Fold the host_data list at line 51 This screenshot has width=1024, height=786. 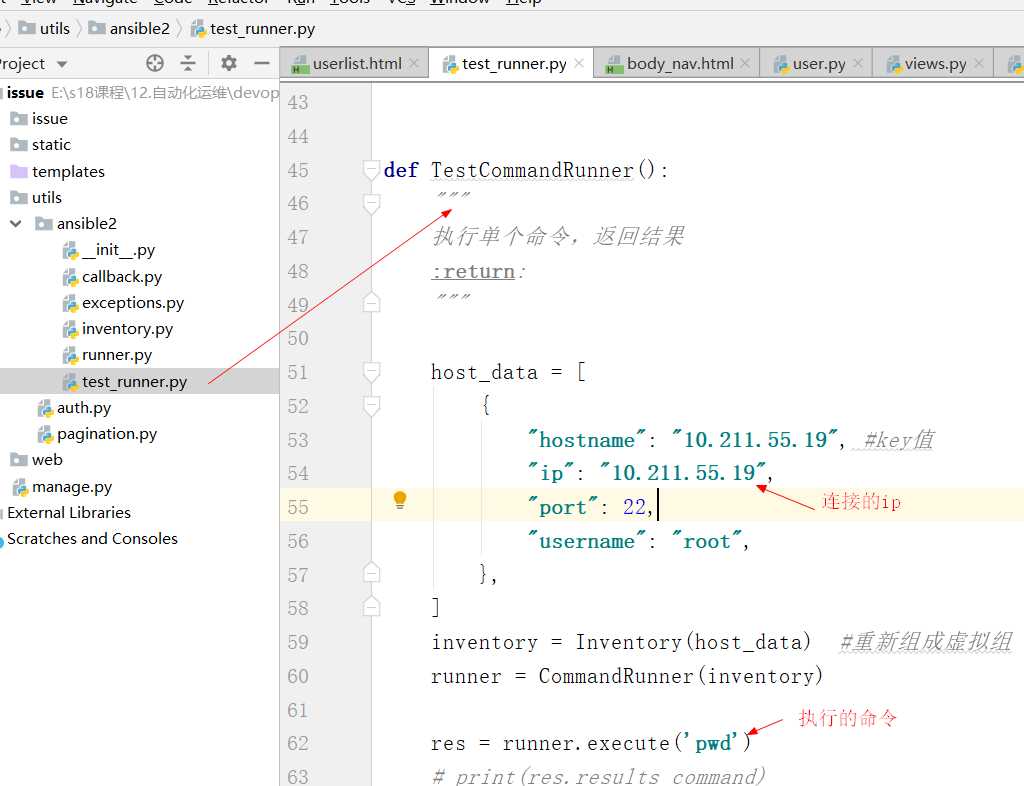(372, 372)
